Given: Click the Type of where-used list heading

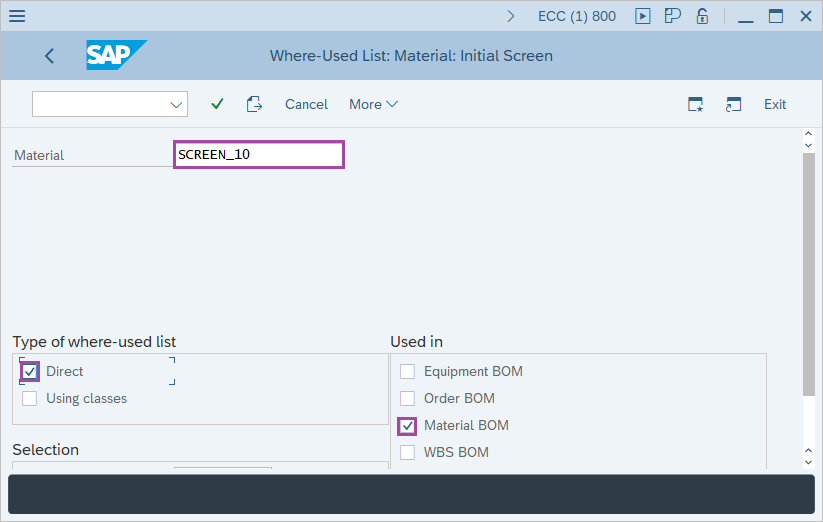Looking at the screenshot, I should tap(94, 342).
